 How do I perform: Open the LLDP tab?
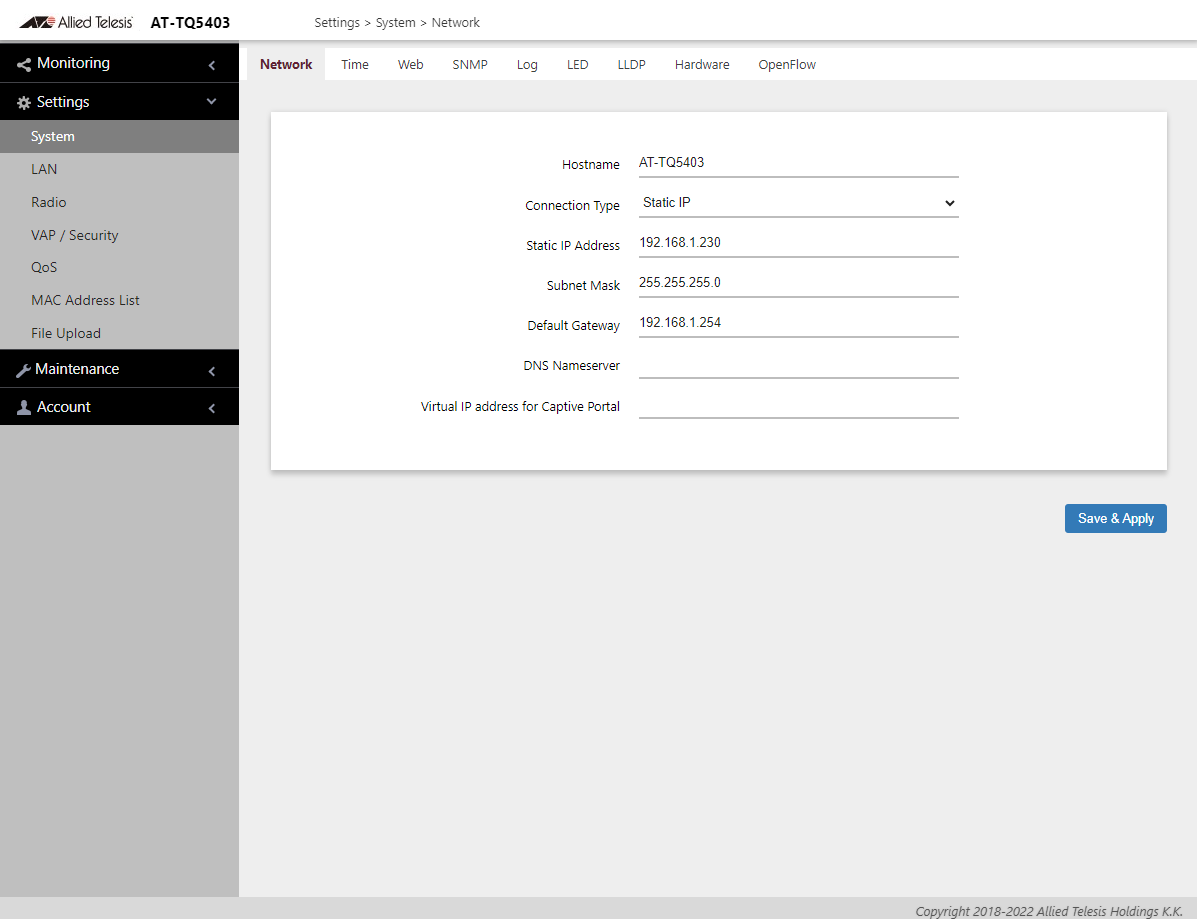631,65
